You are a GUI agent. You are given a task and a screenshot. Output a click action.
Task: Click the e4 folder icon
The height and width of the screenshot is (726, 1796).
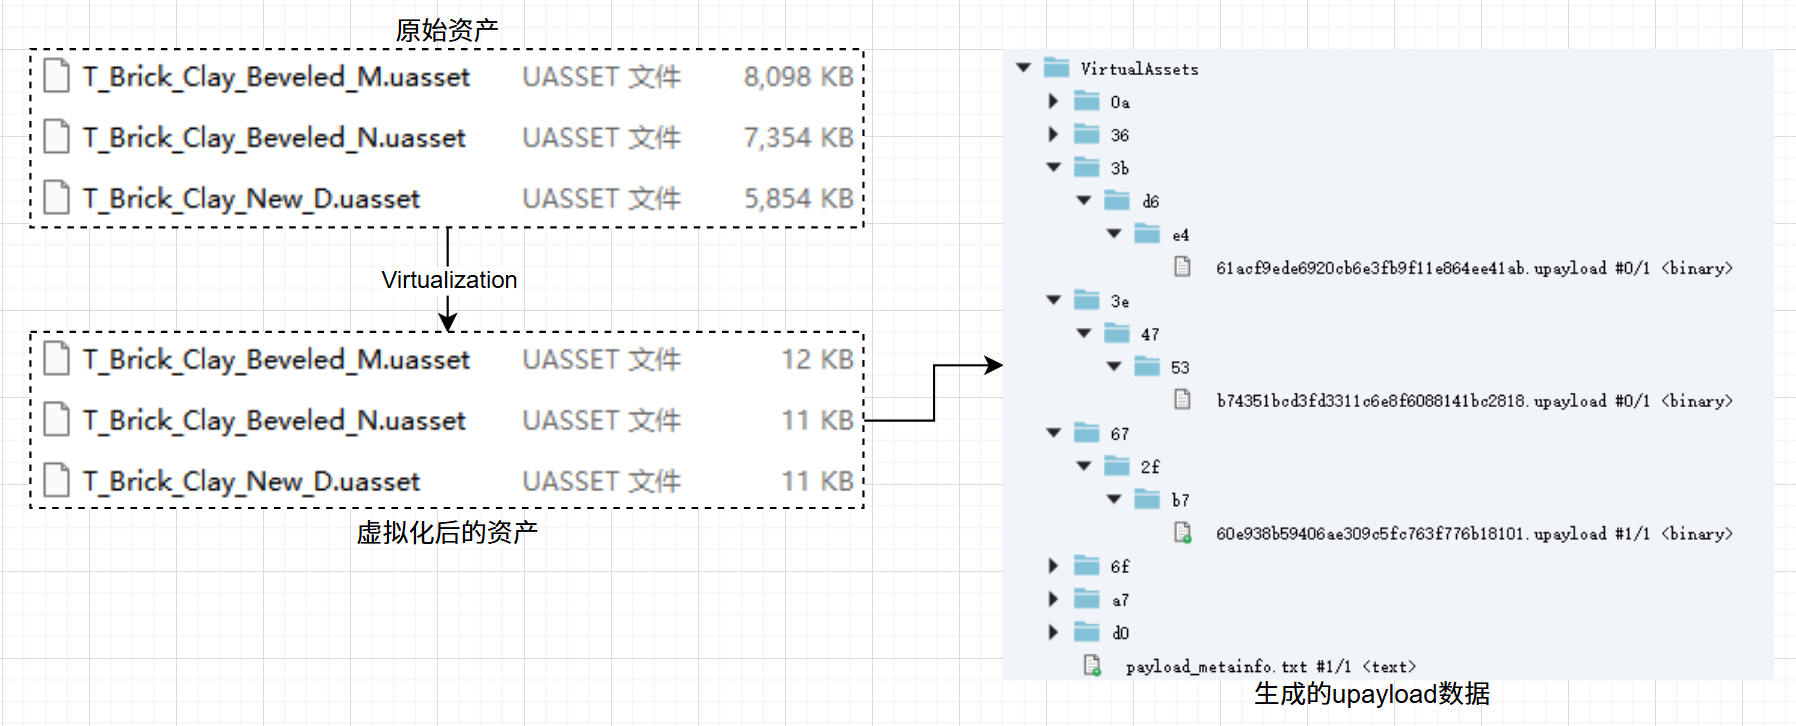1146,234
